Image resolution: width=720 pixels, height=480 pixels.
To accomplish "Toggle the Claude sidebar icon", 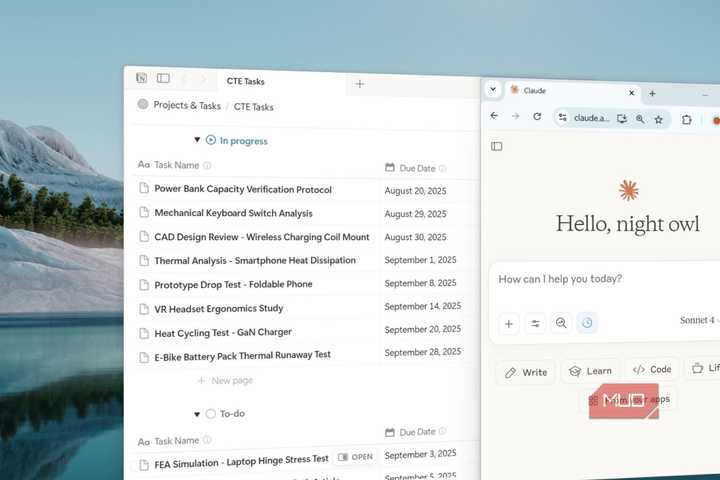I will 496,146.
